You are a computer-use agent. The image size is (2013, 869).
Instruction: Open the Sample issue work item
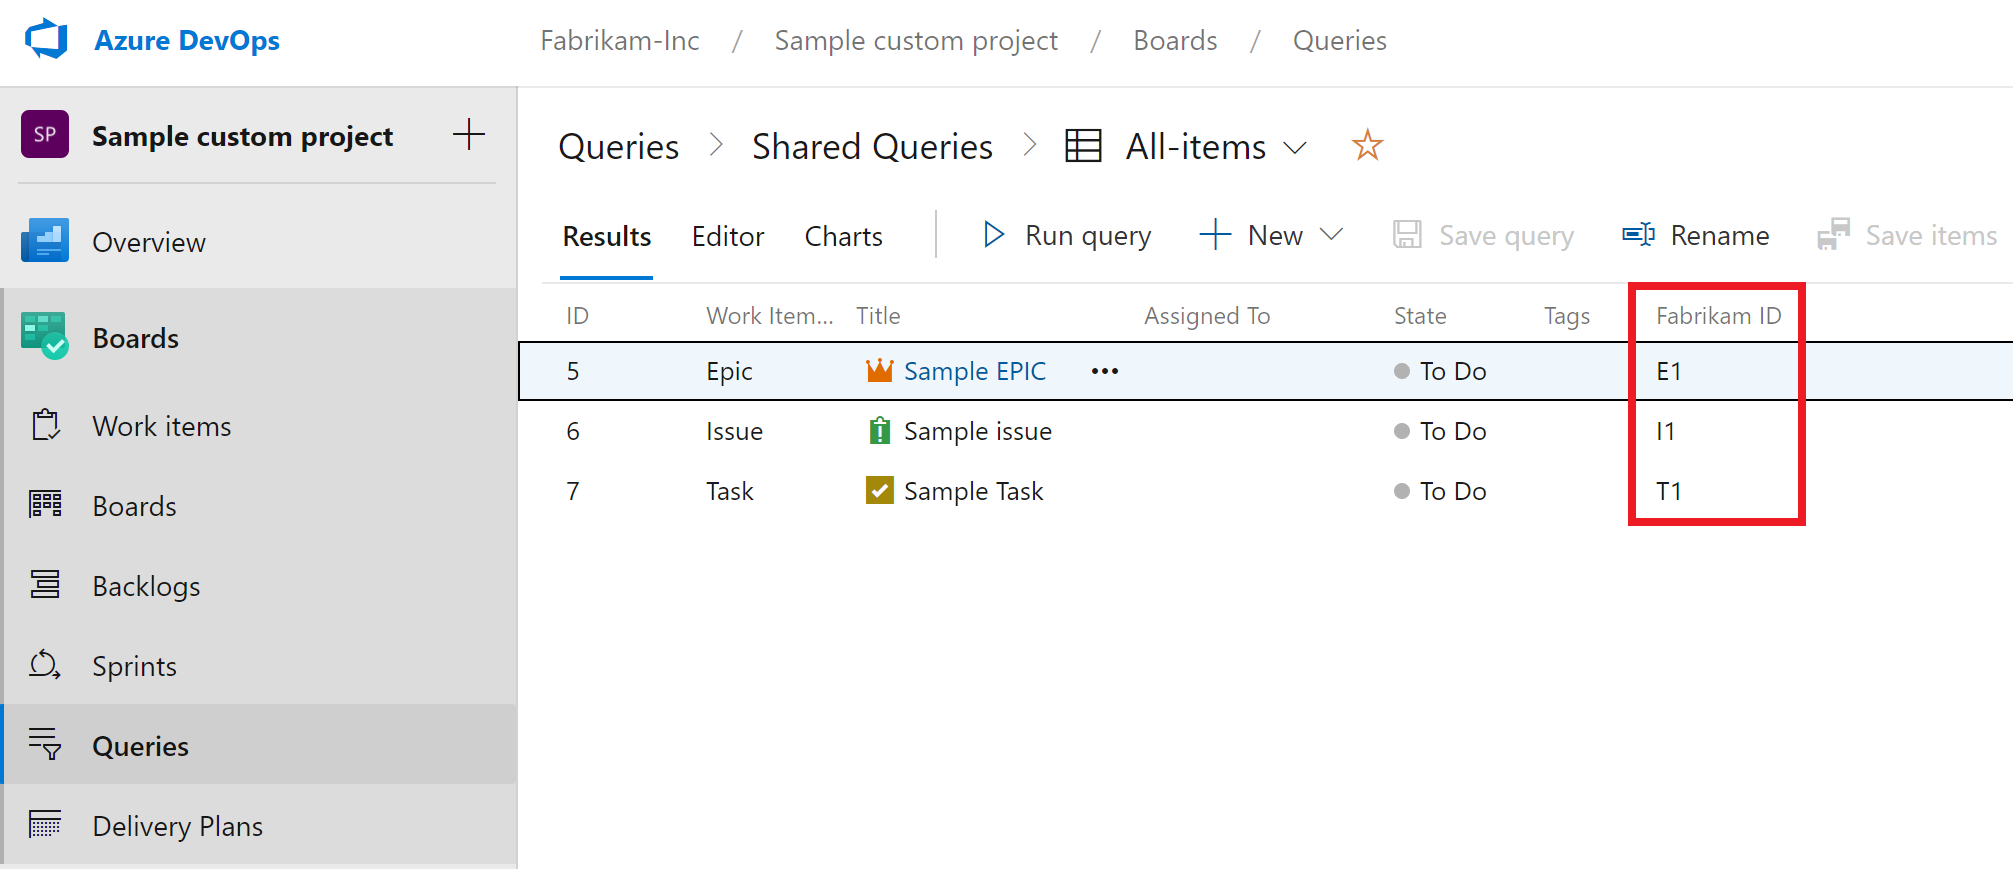point(978,431)
